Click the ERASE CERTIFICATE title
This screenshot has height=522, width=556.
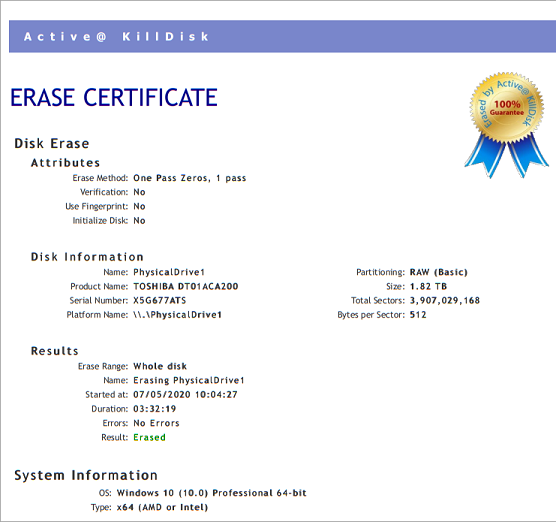coord(114,98)
